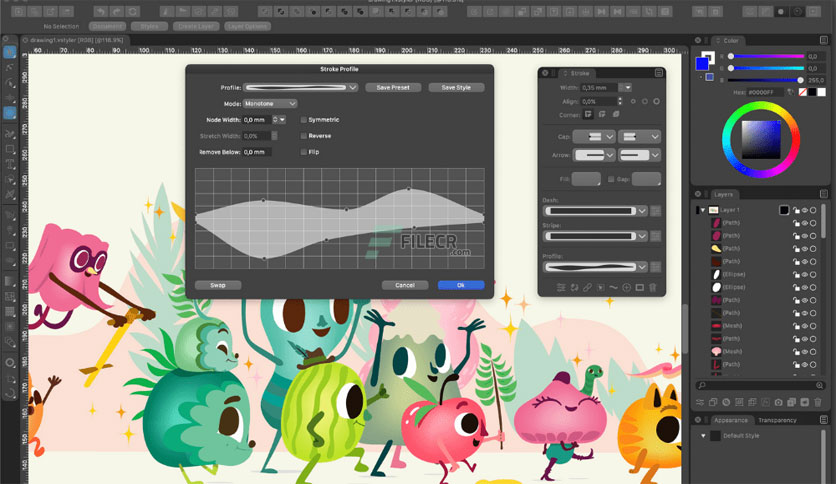
Task: Click the Hex #0000FF input field
Action: tap(766, 92)
